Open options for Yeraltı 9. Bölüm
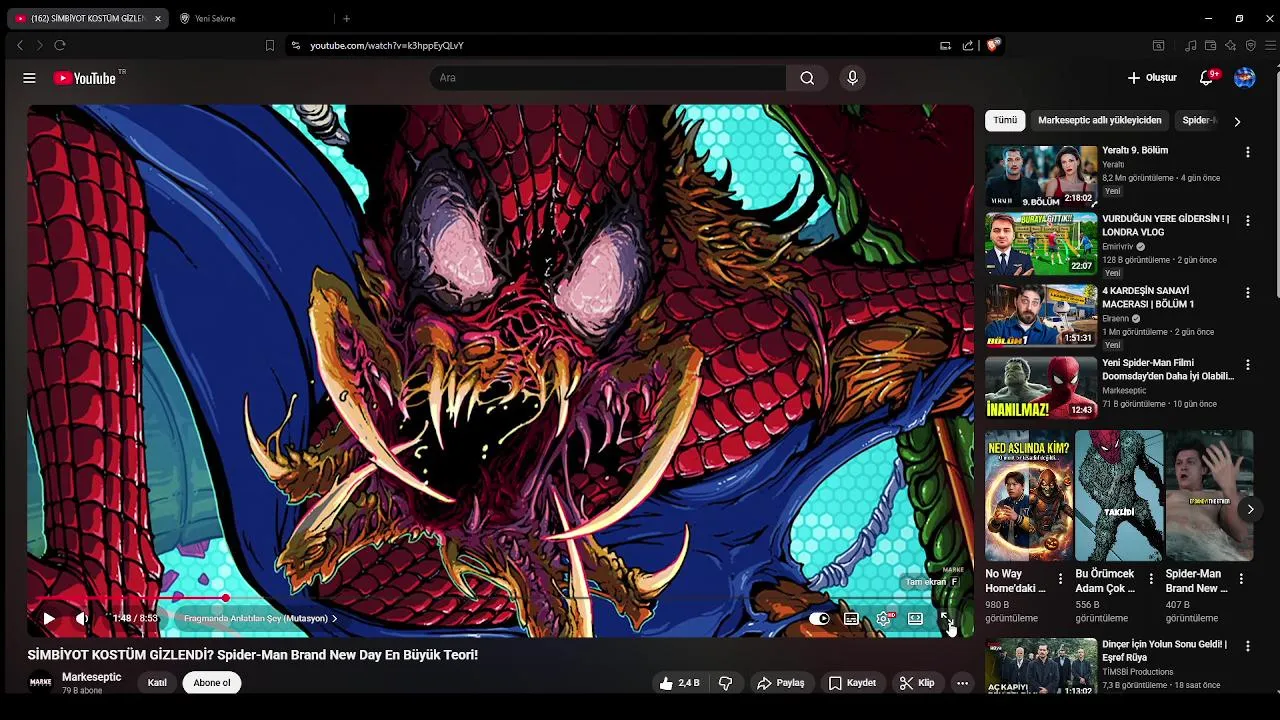 [1247, 152]
